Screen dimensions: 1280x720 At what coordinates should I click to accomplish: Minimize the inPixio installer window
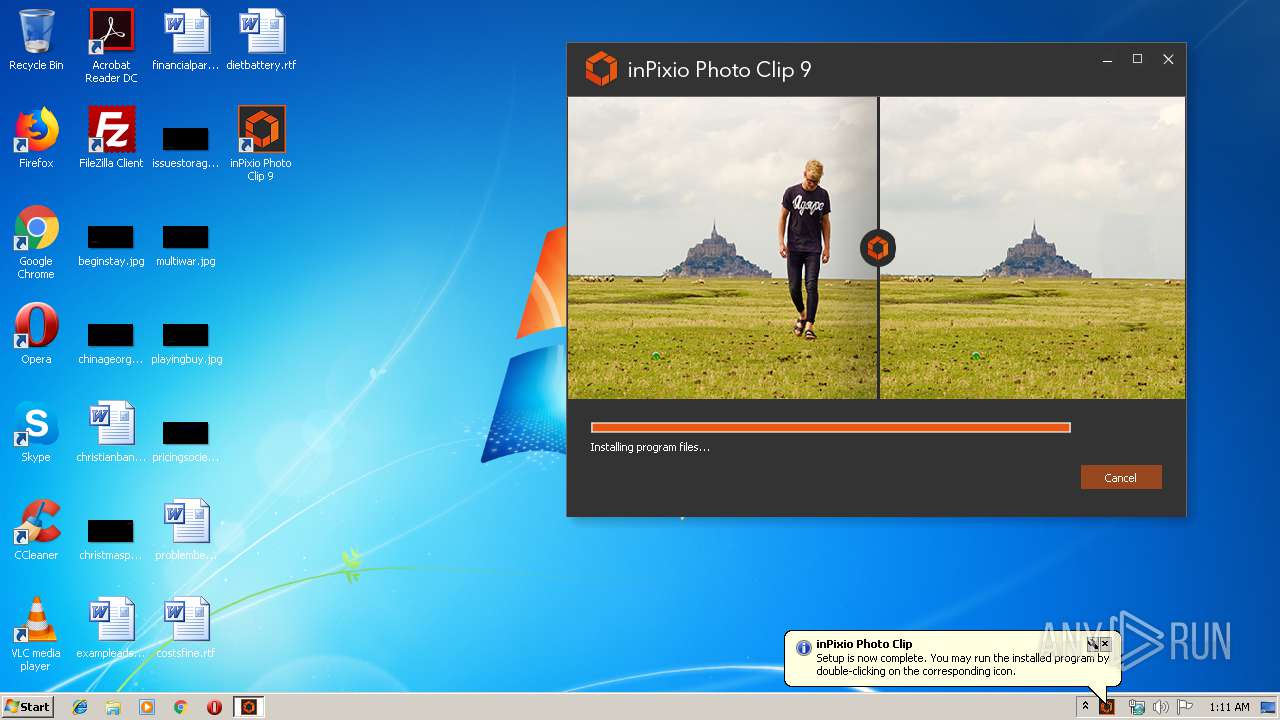click(1107, 60)
